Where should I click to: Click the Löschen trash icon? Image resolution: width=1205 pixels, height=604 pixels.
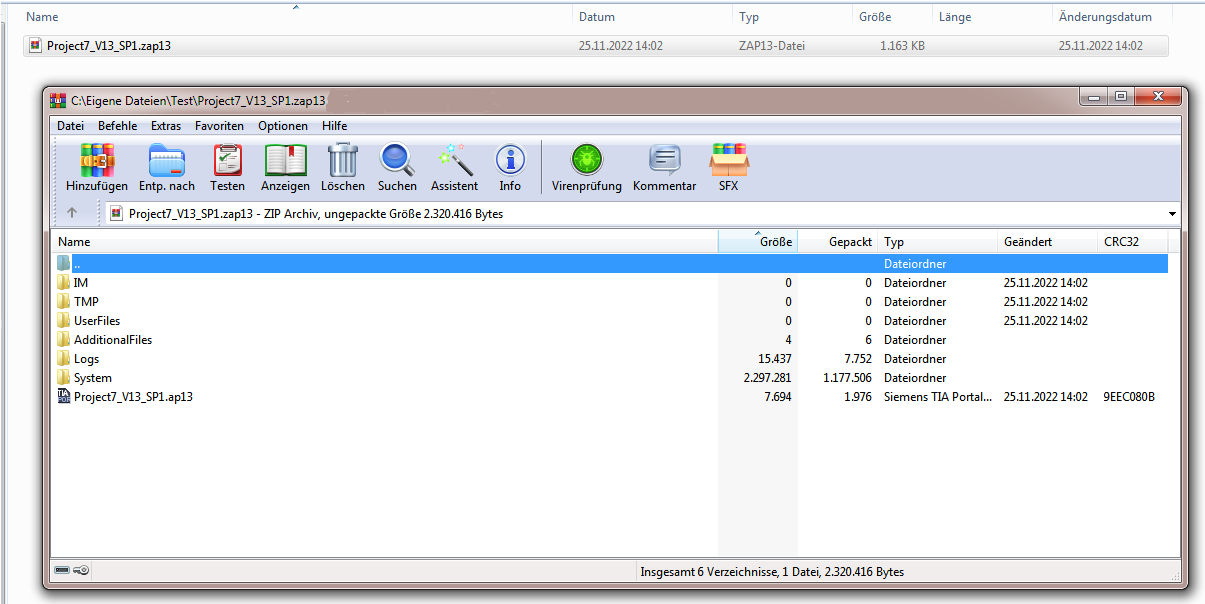(x=343, y=160)
